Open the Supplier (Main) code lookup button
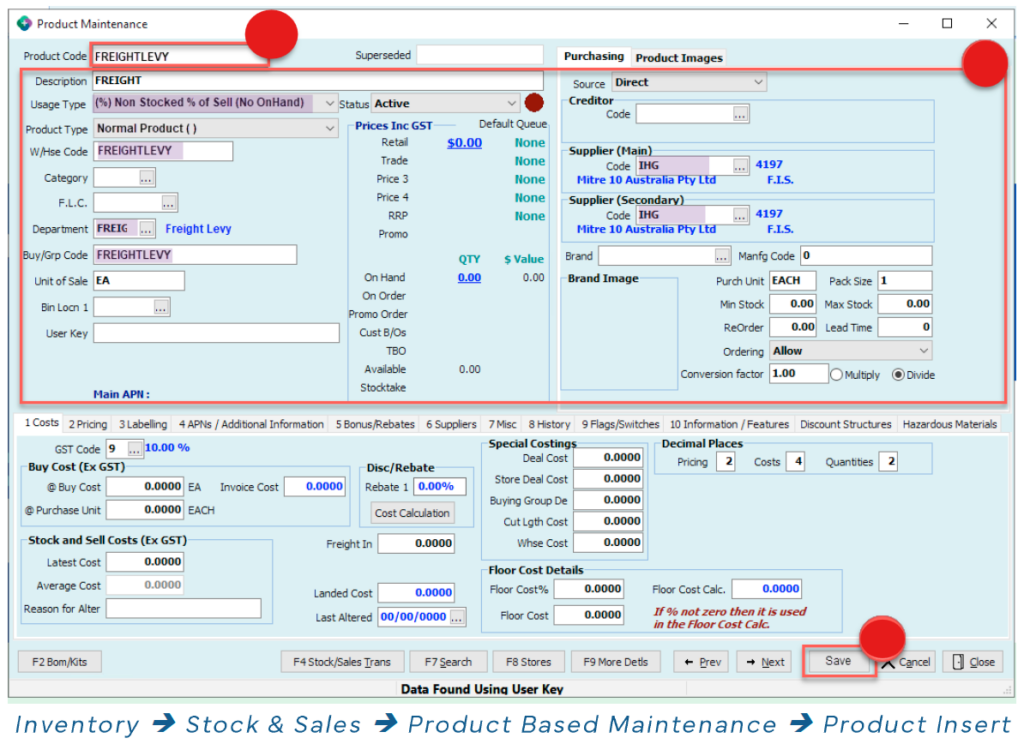Screen dimensions: 1024x744 click(740, 166)
